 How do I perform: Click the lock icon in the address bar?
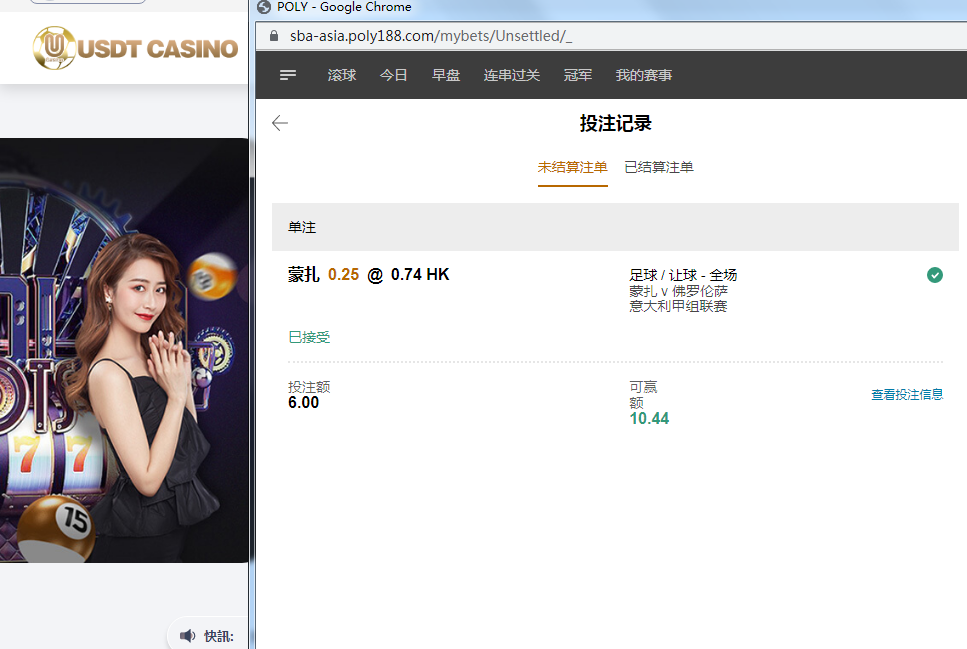[x=274, y=36]
